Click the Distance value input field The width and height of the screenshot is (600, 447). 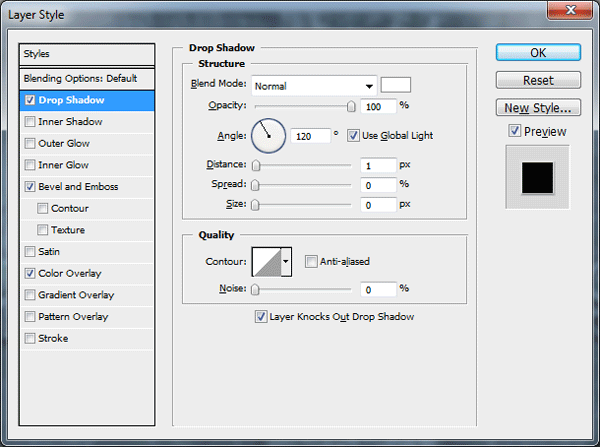click(x=378, y=165)
